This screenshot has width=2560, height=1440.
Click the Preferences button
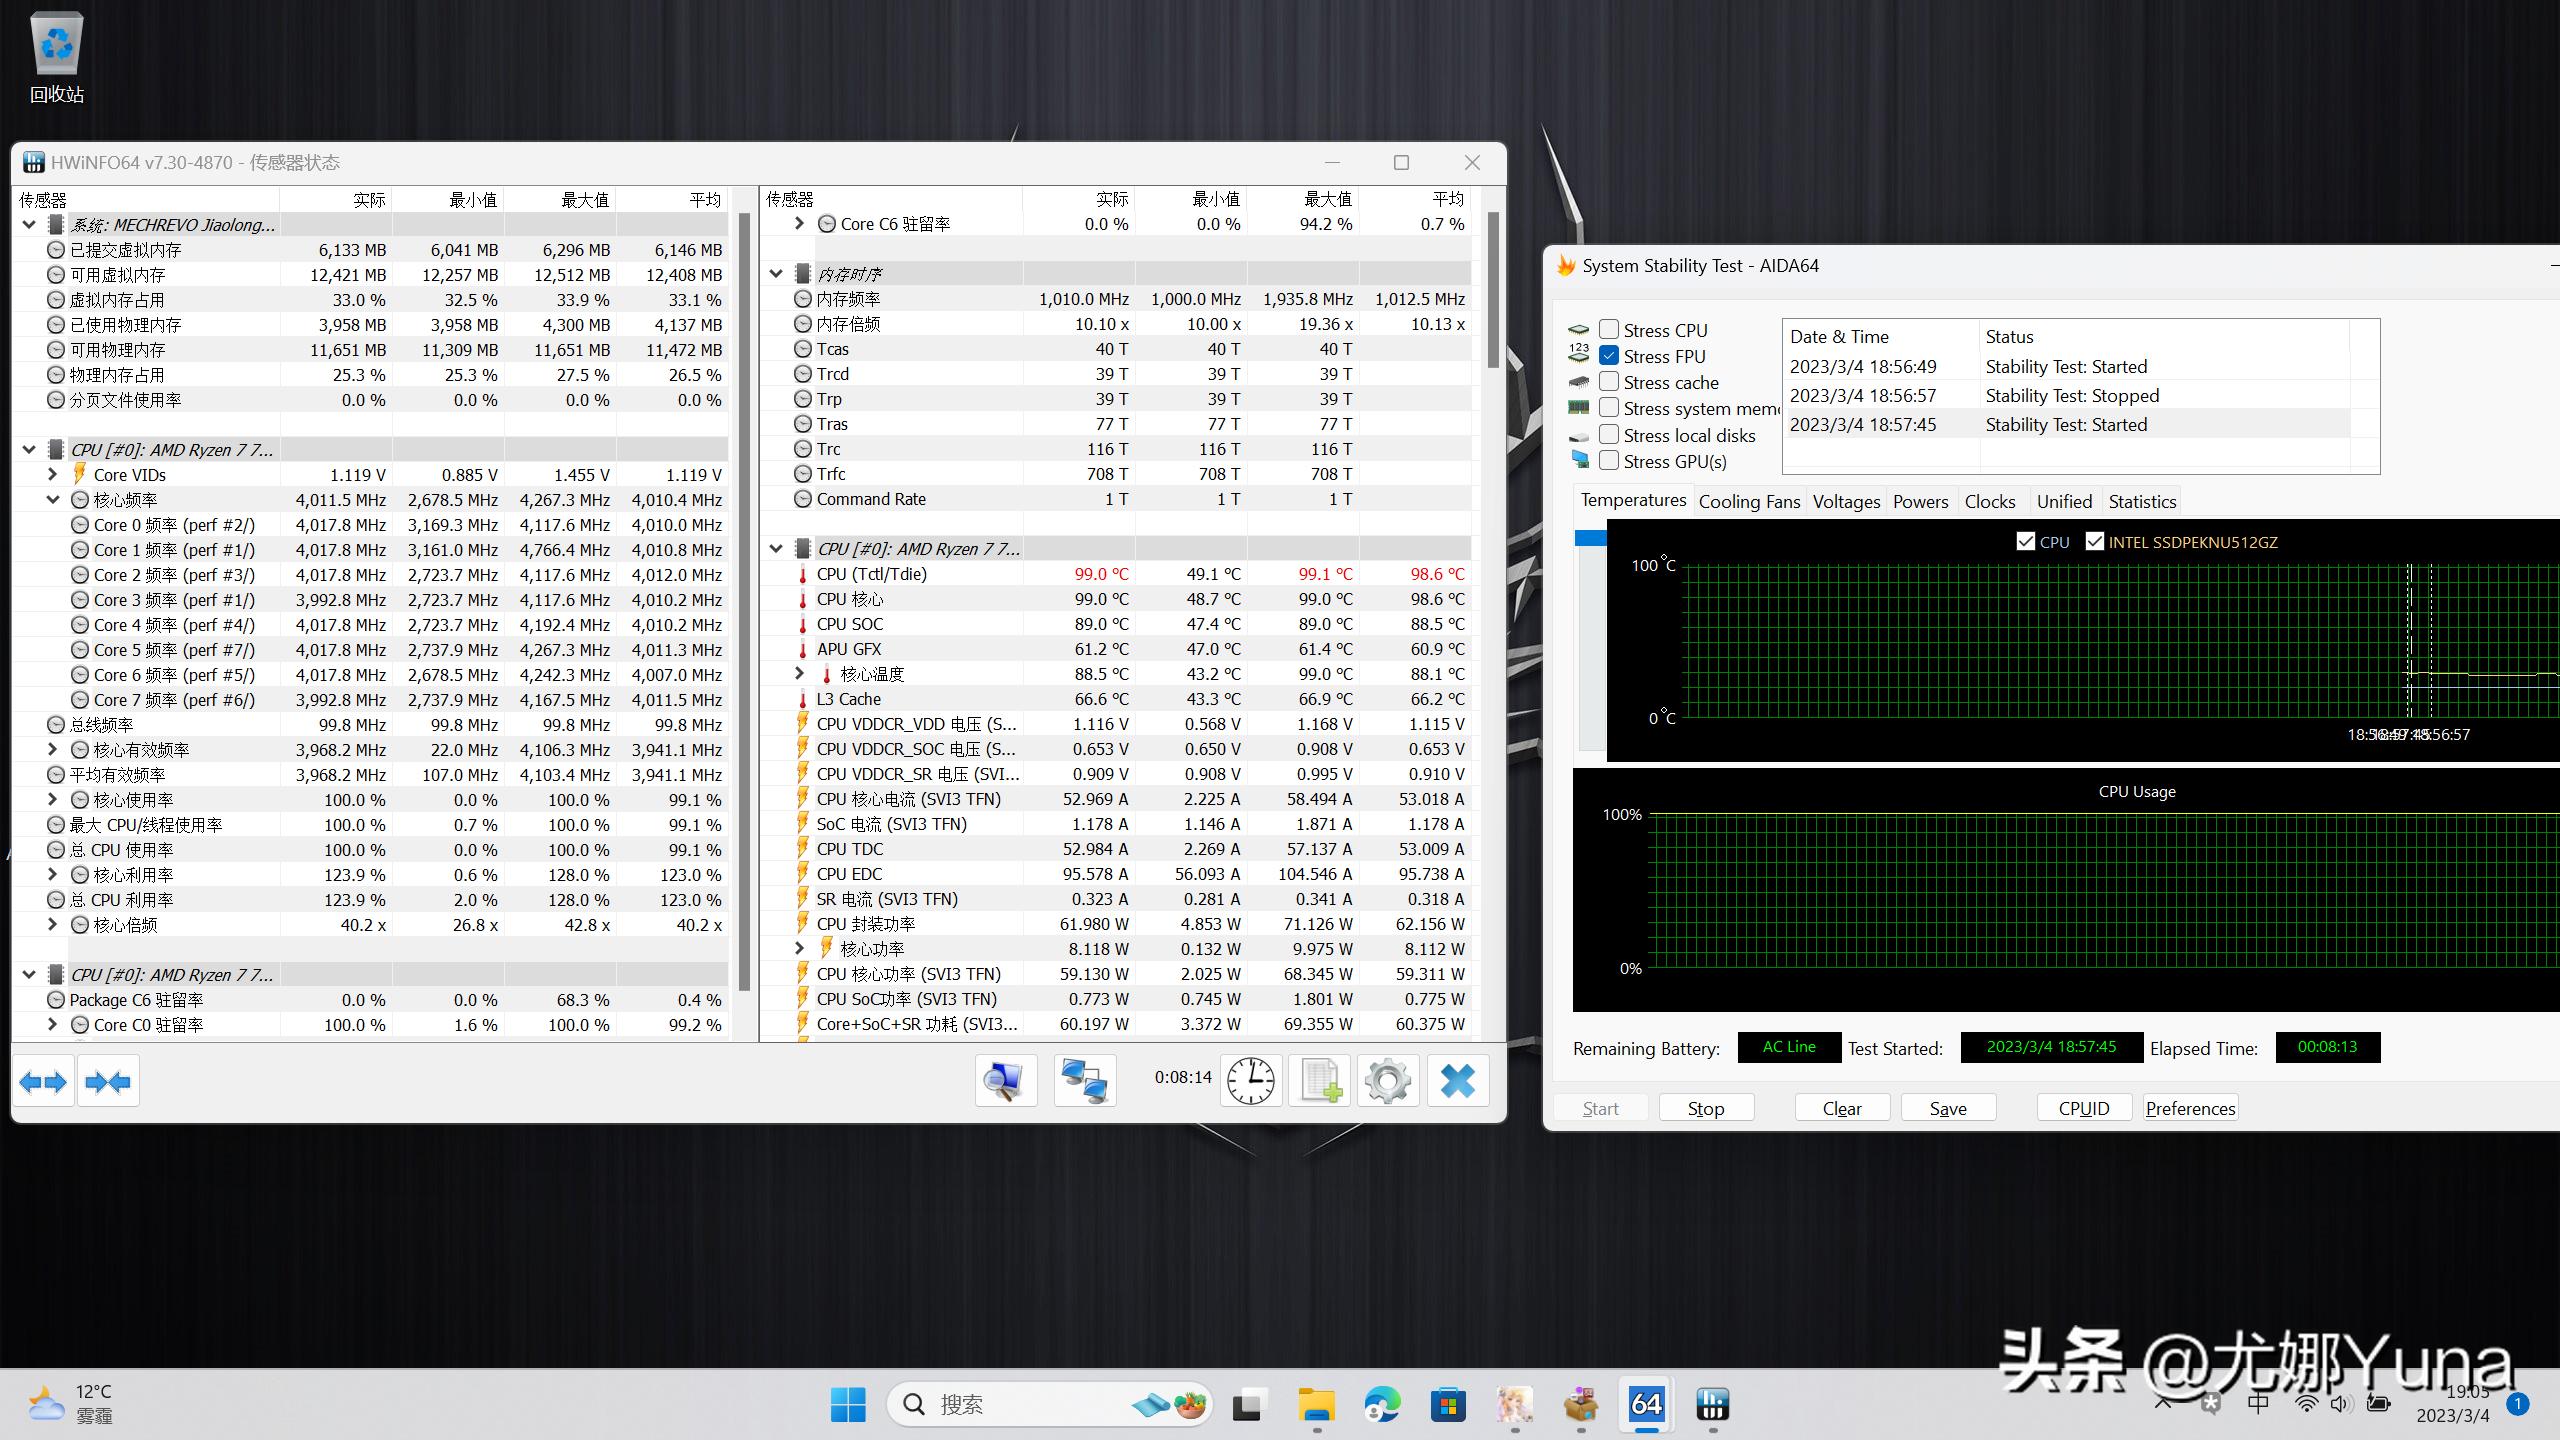click(x=2190, y=1108)
